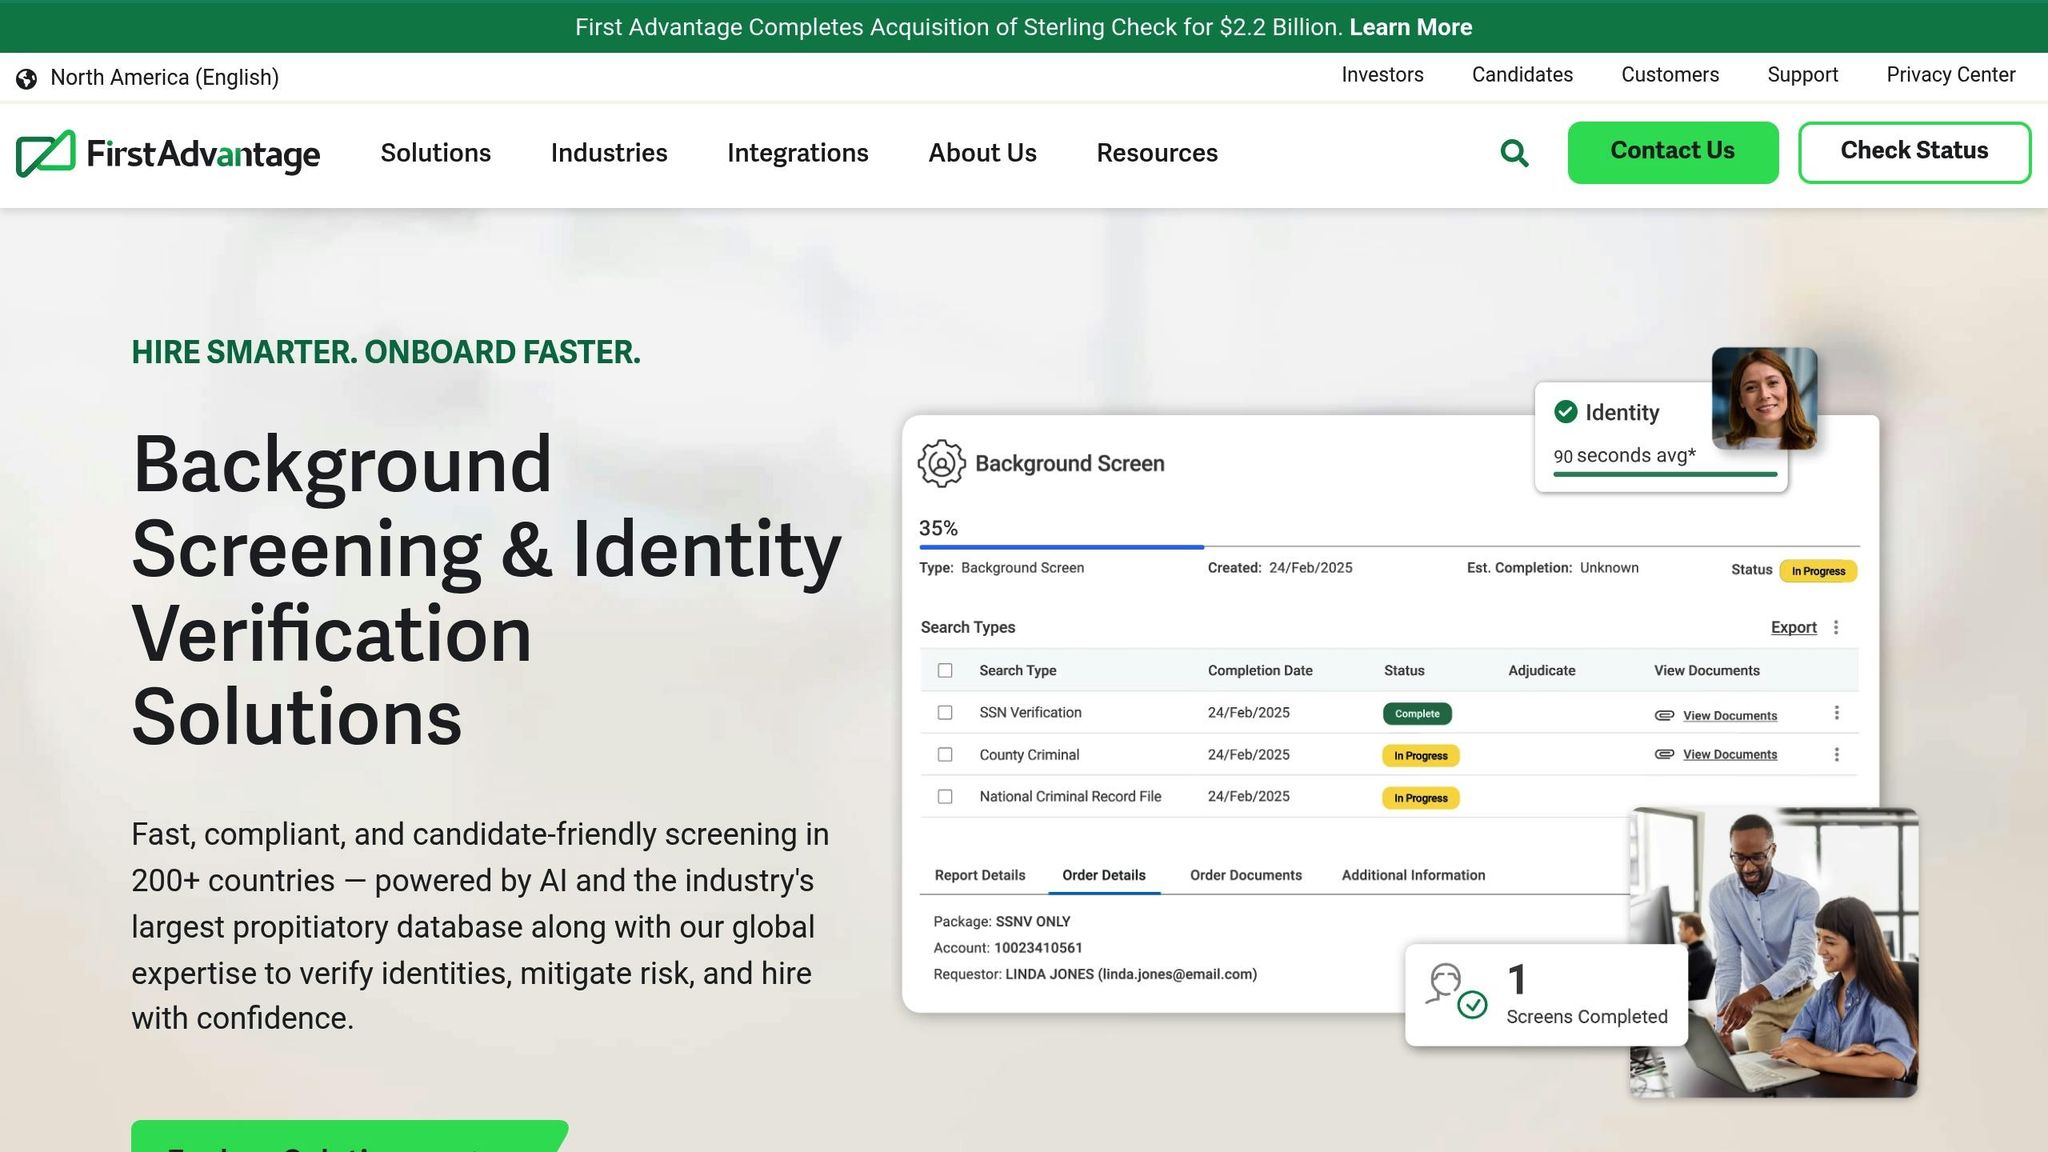Click the Screens Completed headset icon

(x=1456, y=991)
